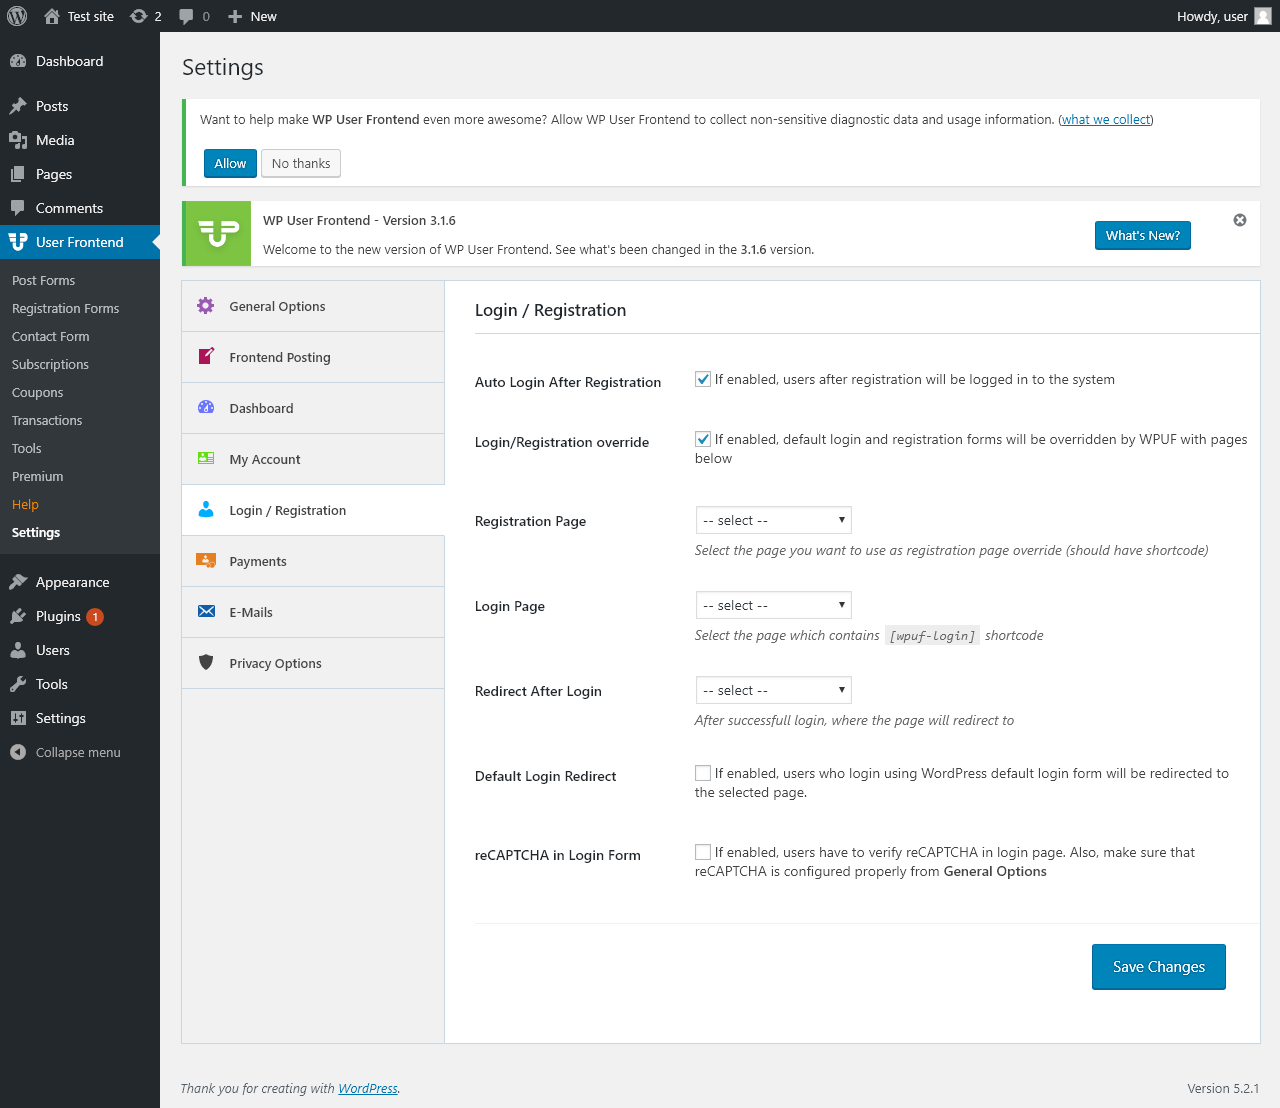Viewport: 1280px width, 1108px height.
Task: Click the Frontend Posting edit icon
Action: 206,356
